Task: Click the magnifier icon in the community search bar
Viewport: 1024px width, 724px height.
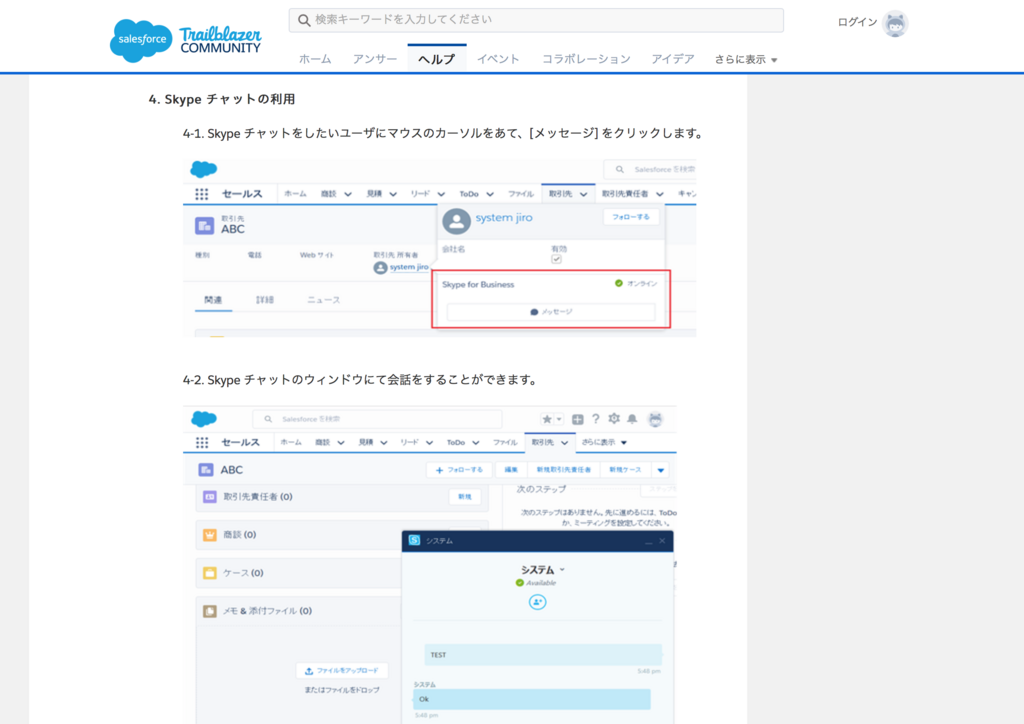Action: pyautogui.click(x=304, y=20)
